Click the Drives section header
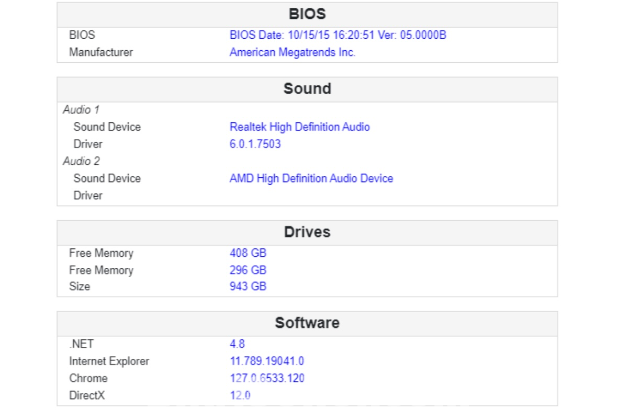The width and height of the screenshot is (617, 420). click(x=307, y=232)
